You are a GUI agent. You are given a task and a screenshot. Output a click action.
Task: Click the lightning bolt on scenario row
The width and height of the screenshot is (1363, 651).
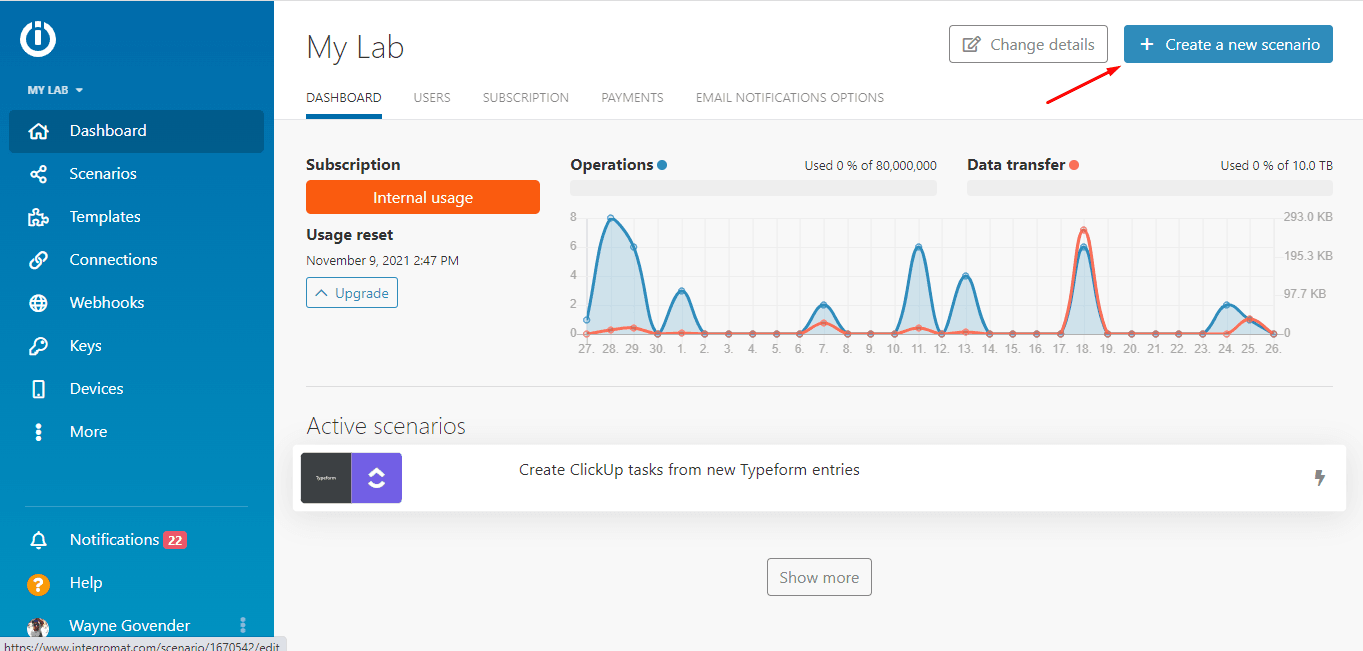pyautogui.click(x=1319, y=478)
